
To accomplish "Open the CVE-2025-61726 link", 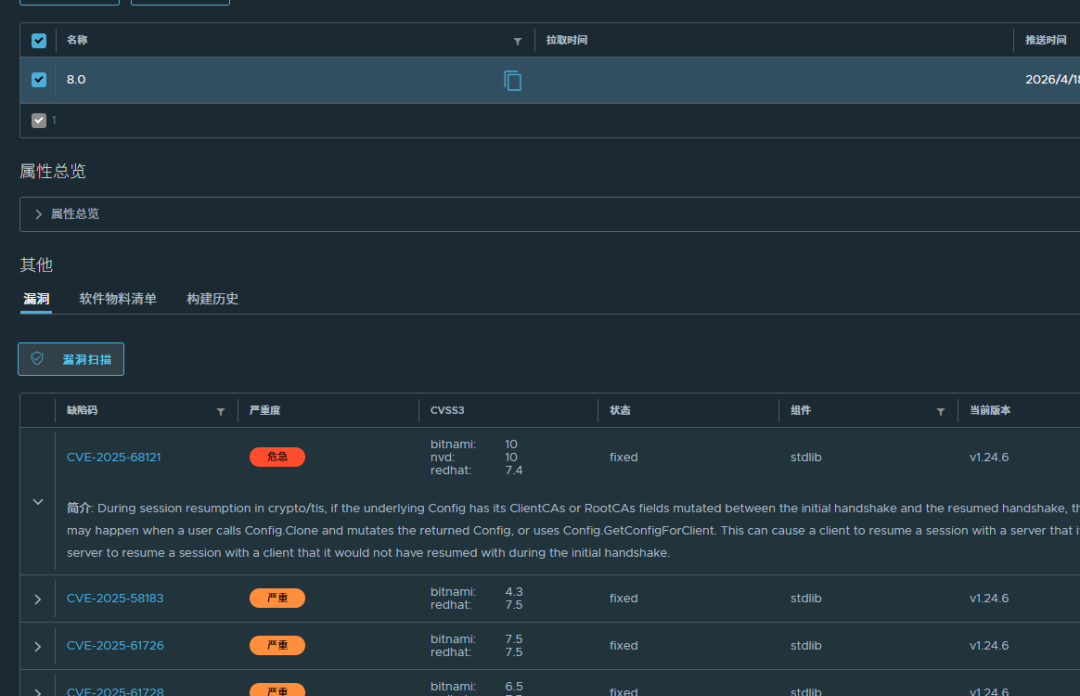I will click(115, 646).
